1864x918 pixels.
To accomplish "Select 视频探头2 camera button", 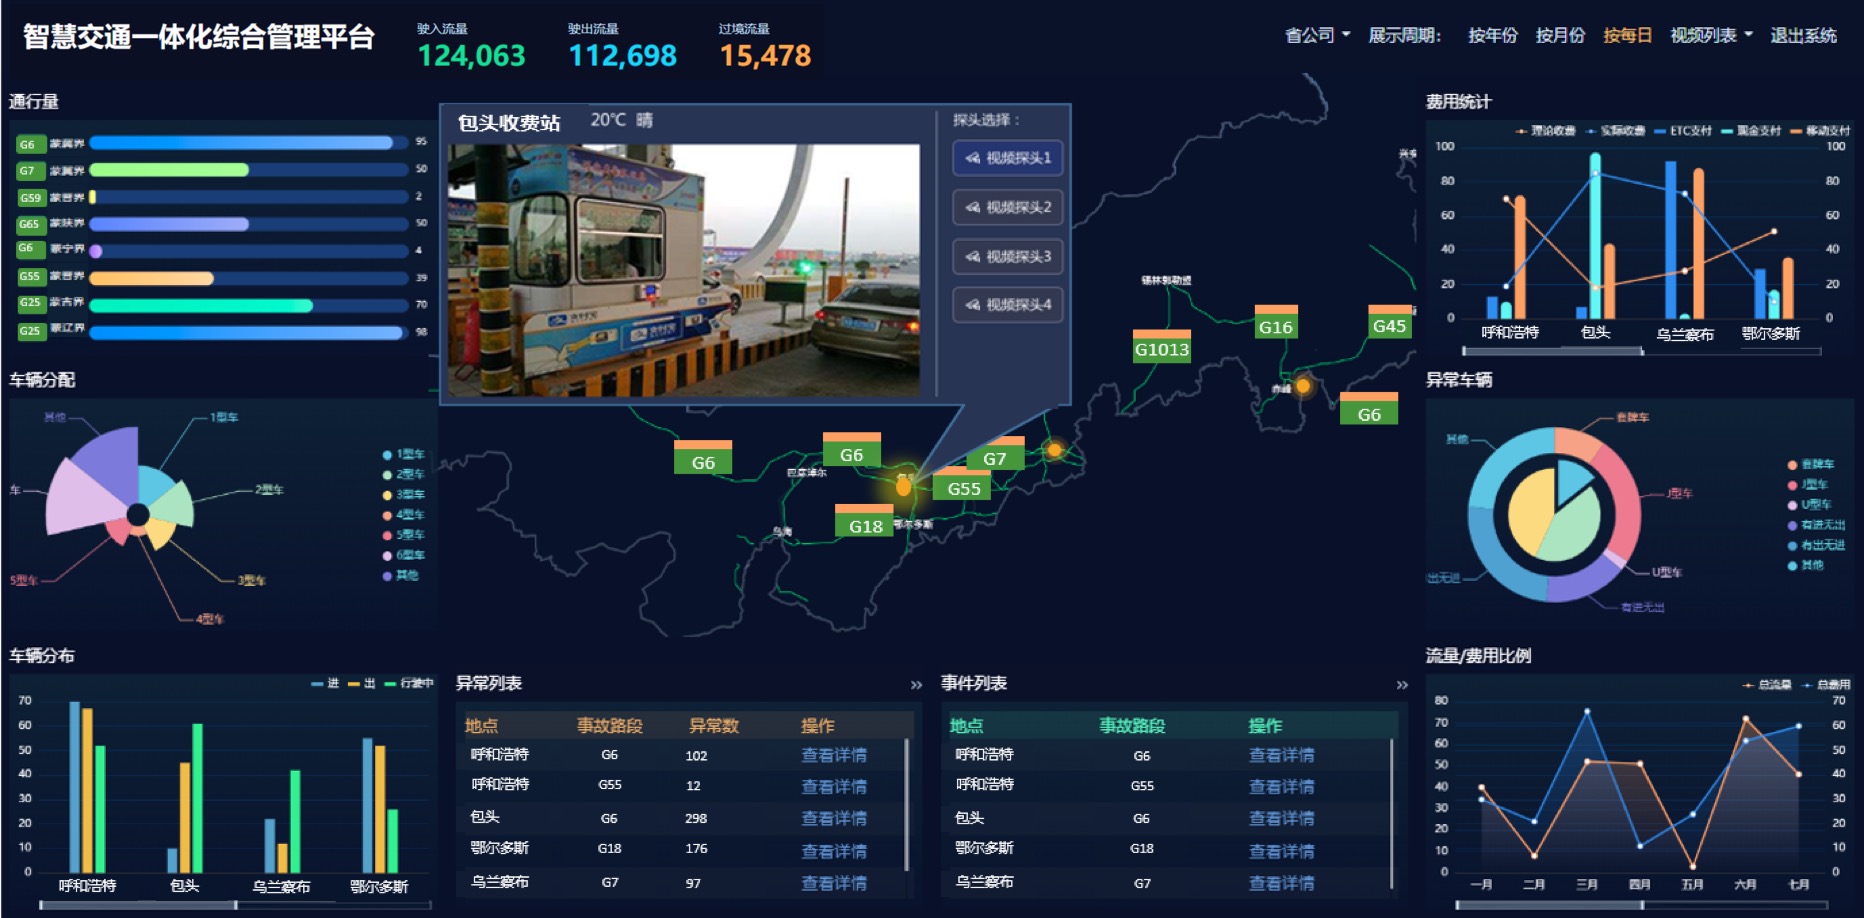I will coord(1008,207).
